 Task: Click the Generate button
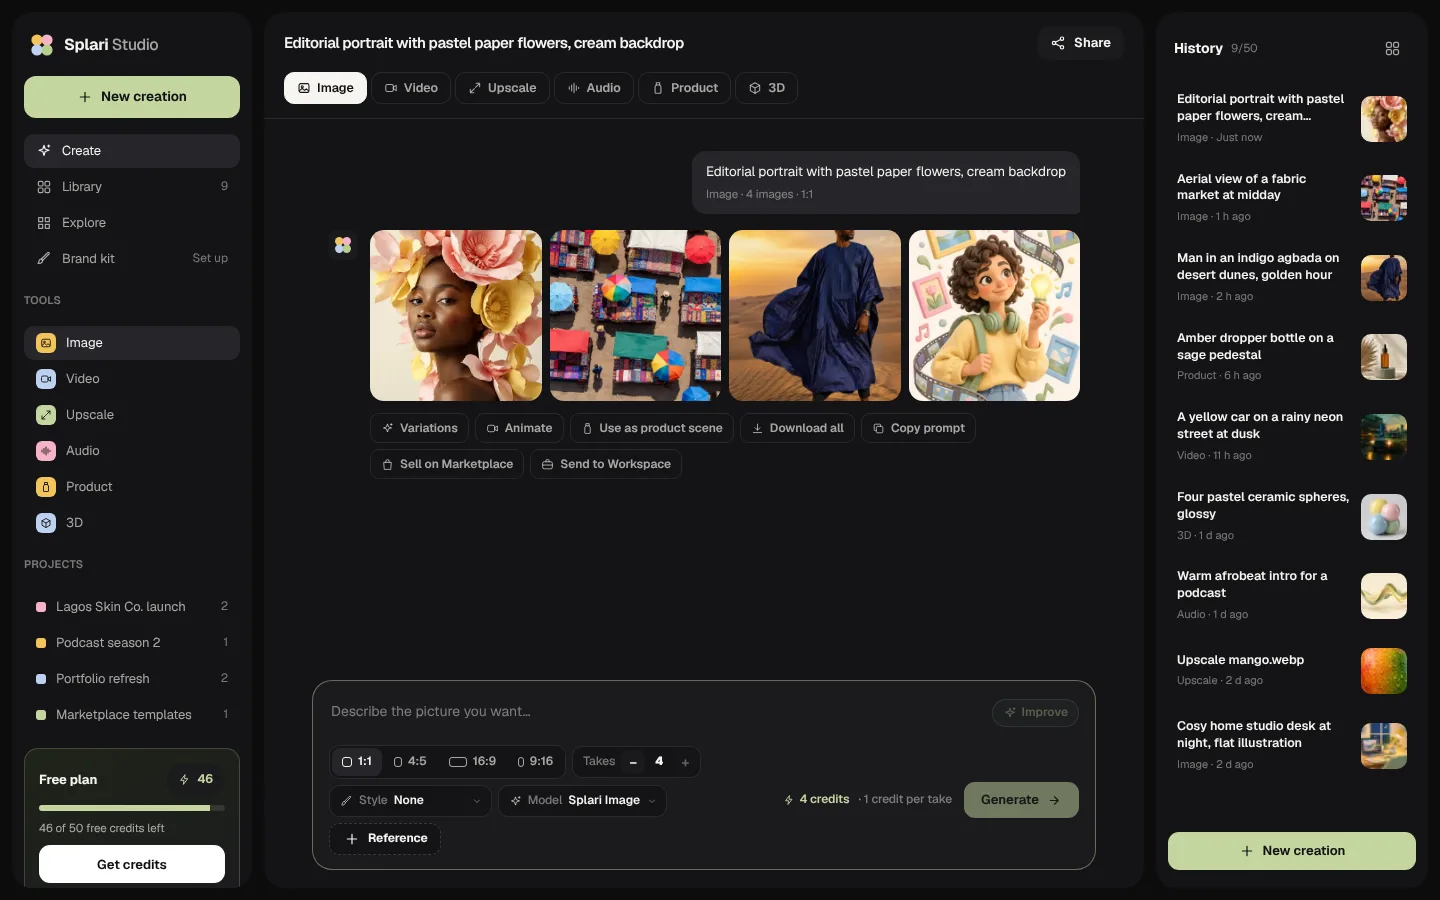point(1021,800)
